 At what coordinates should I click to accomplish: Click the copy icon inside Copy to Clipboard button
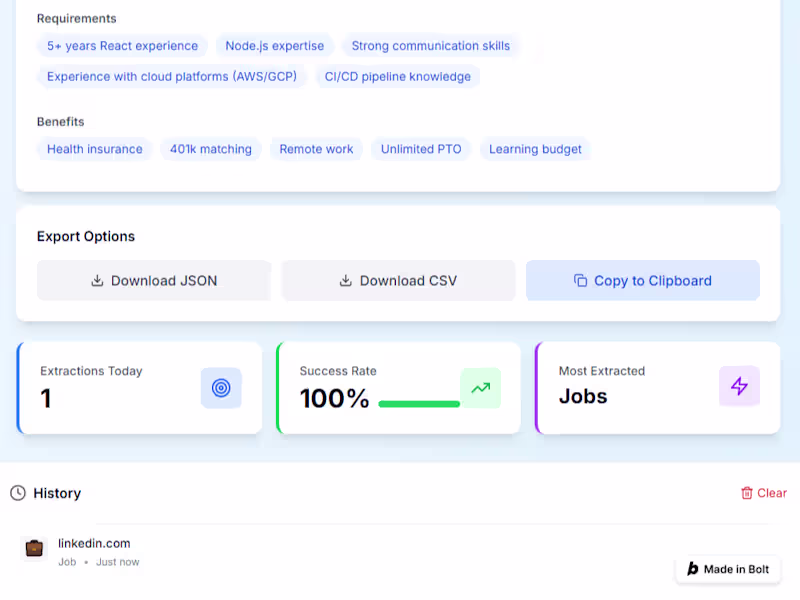coord(581,281)
